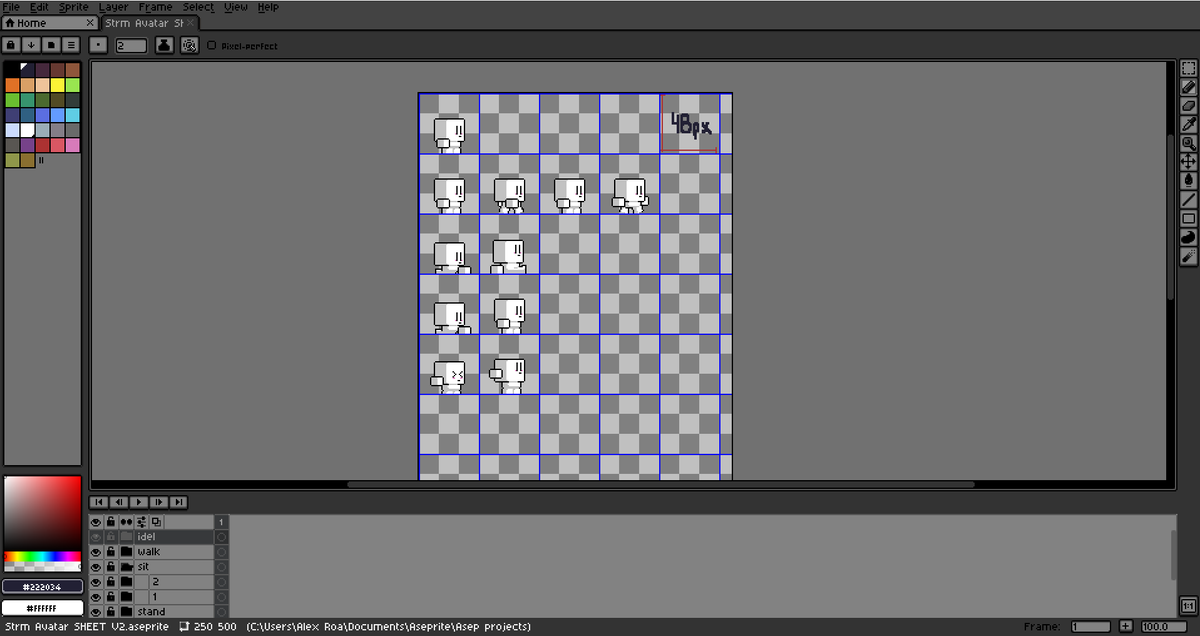
Task: Open the brush type selector
Action: [98, 45]
